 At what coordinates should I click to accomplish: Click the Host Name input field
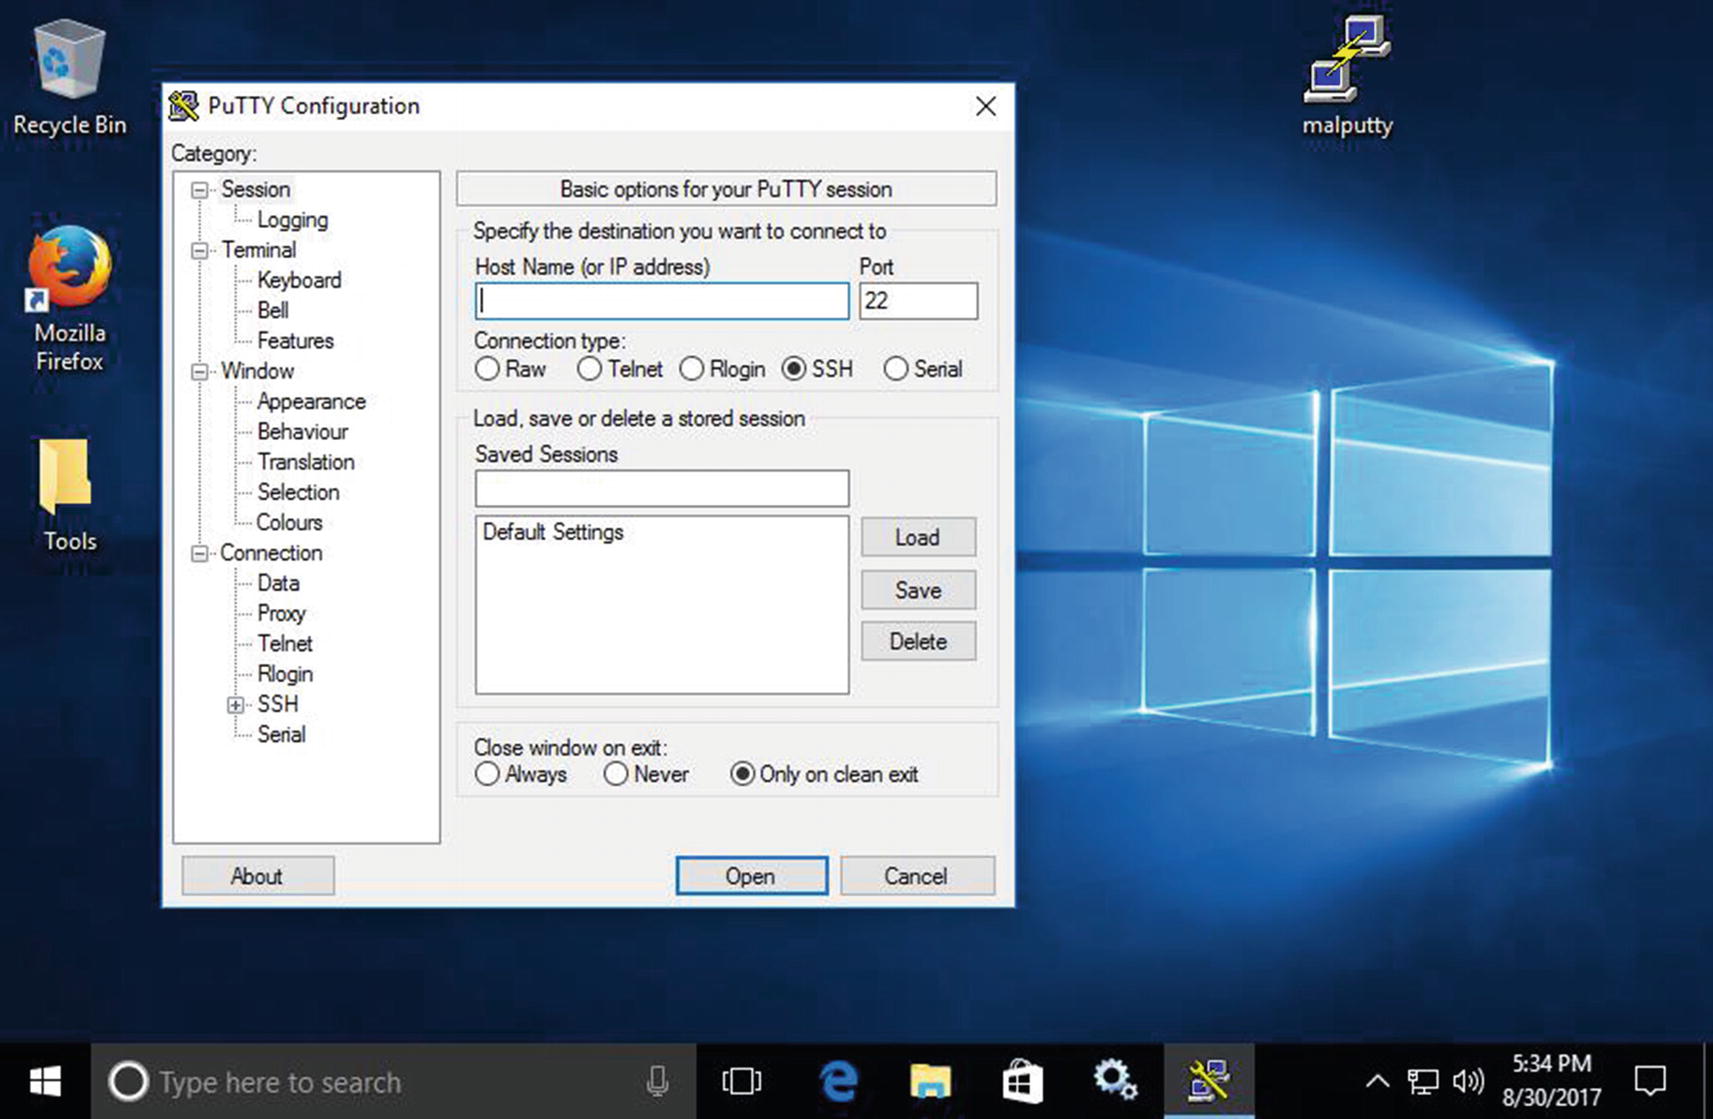click(x=661, y=301)
